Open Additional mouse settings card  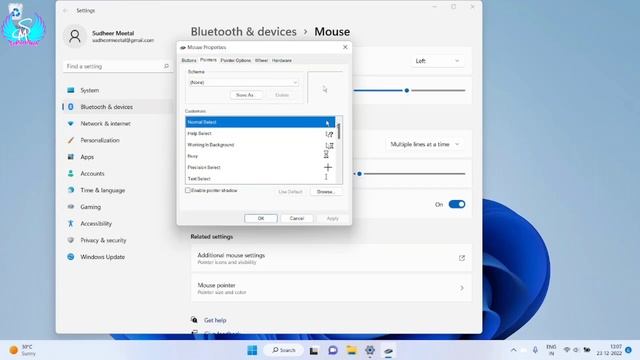pos(331,258)
